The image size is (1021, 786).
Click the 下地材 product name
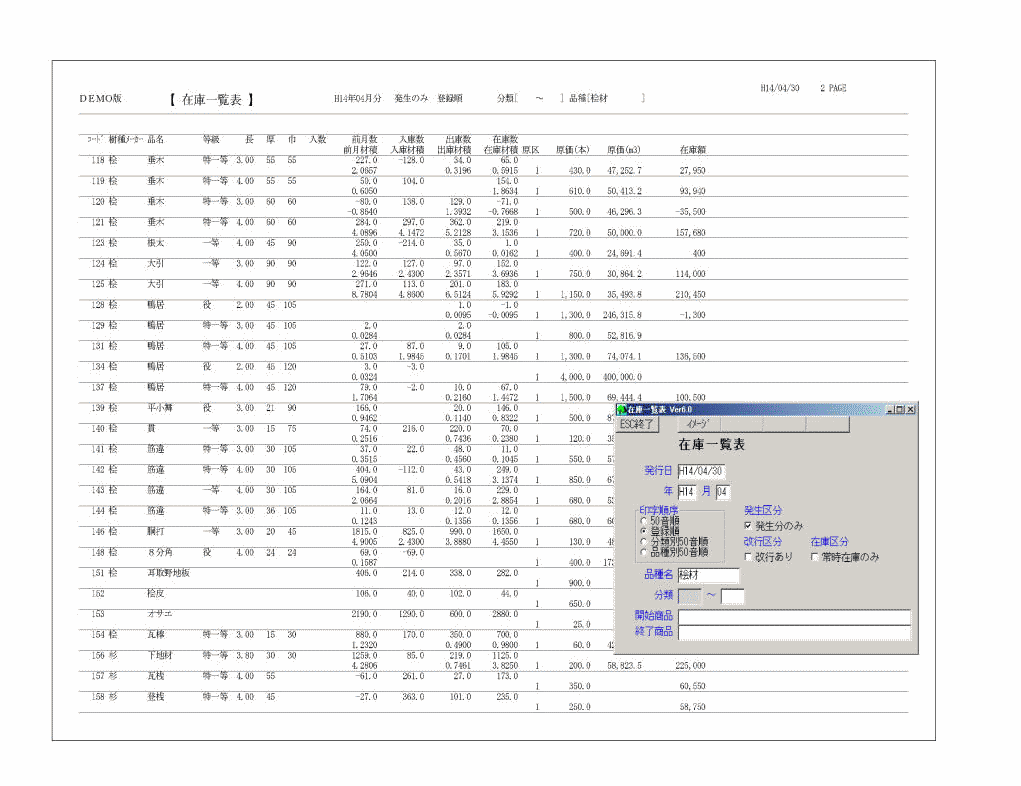(x=160, y=656)
